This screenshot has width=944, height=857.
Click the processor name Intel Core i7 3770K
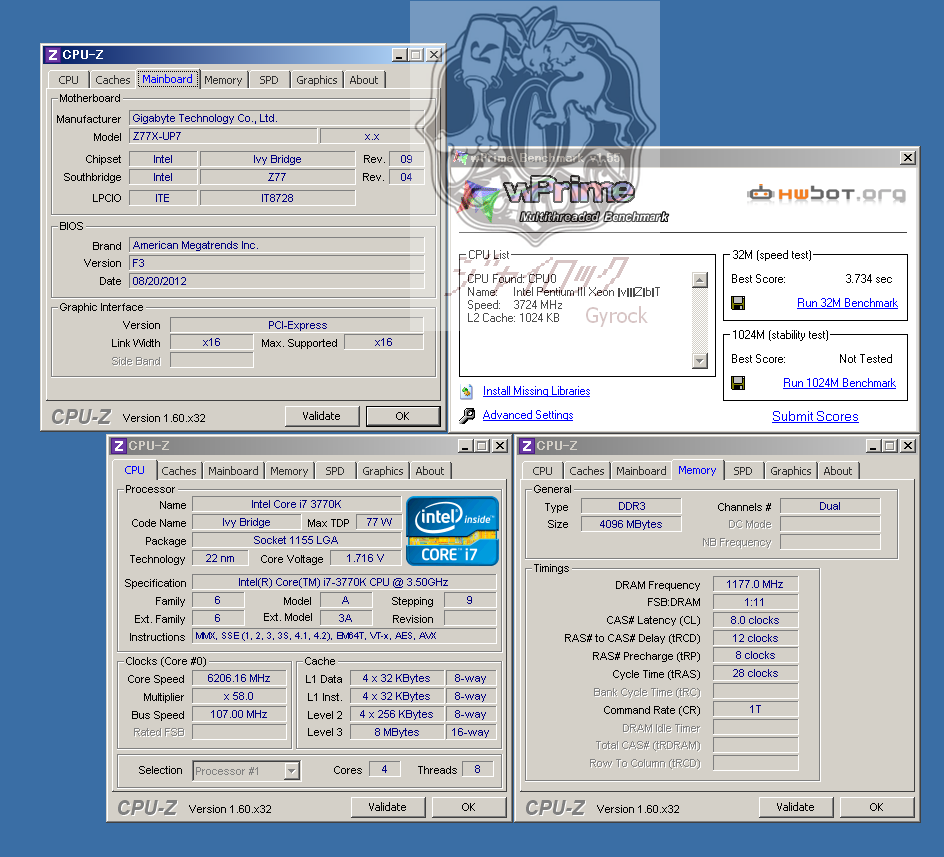coord(297,504)
